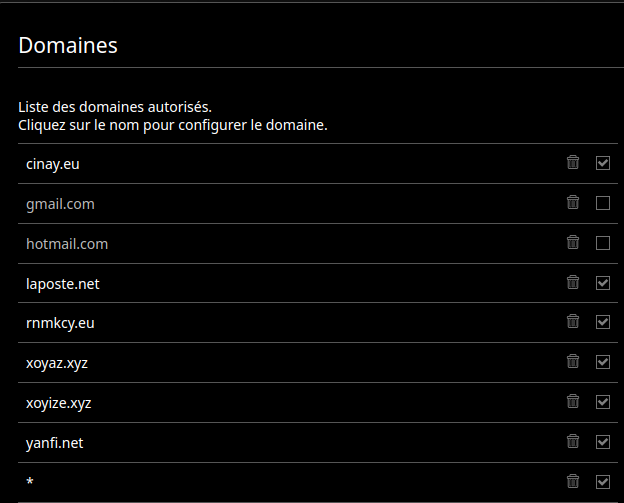Image resolution: width=624 pixels, height=503 pixels.
Task: Click the yanfi.net domain name
Action: (x=55, y=443)
